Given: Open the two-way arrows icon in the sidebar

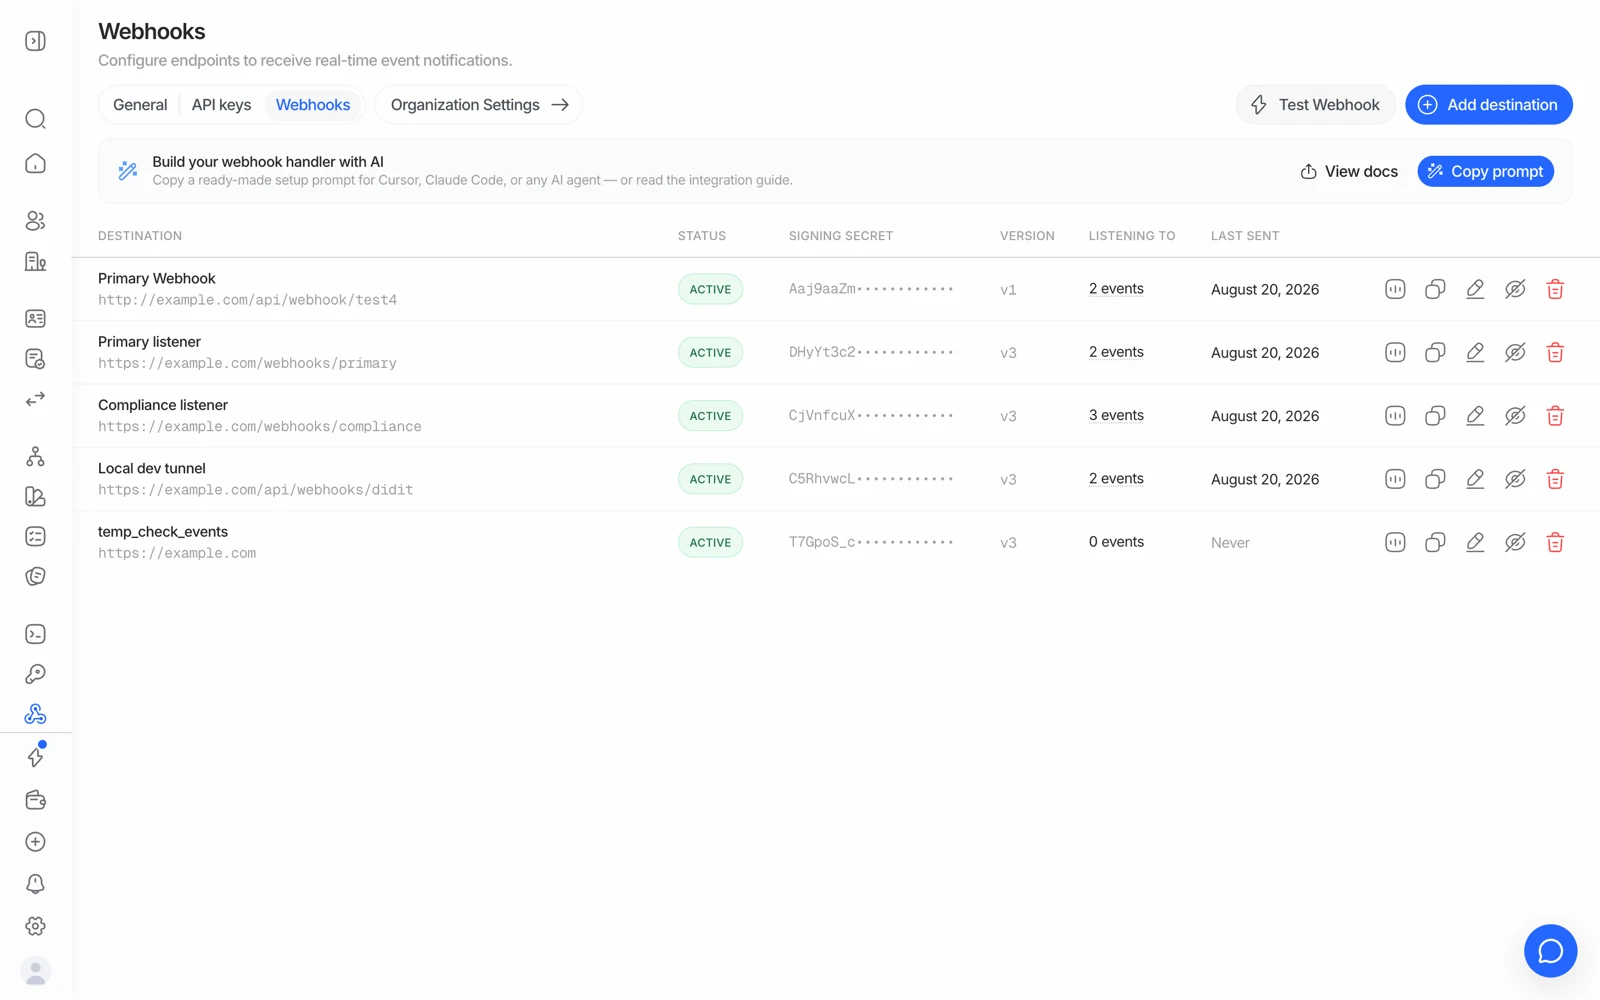Looking at the screenshot, I should click(x=35, y=399).
